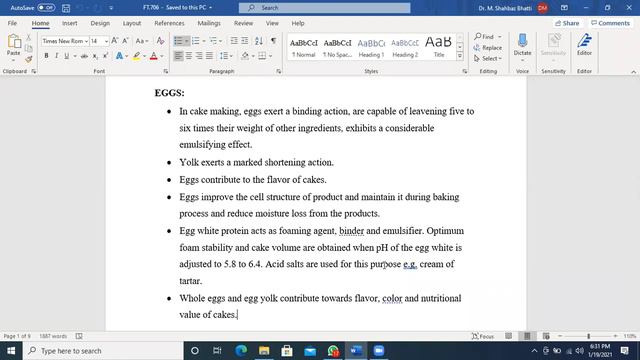Toggle align left button
The height and width of the screenshot is (360, 640).
click(x=178, y=56)
